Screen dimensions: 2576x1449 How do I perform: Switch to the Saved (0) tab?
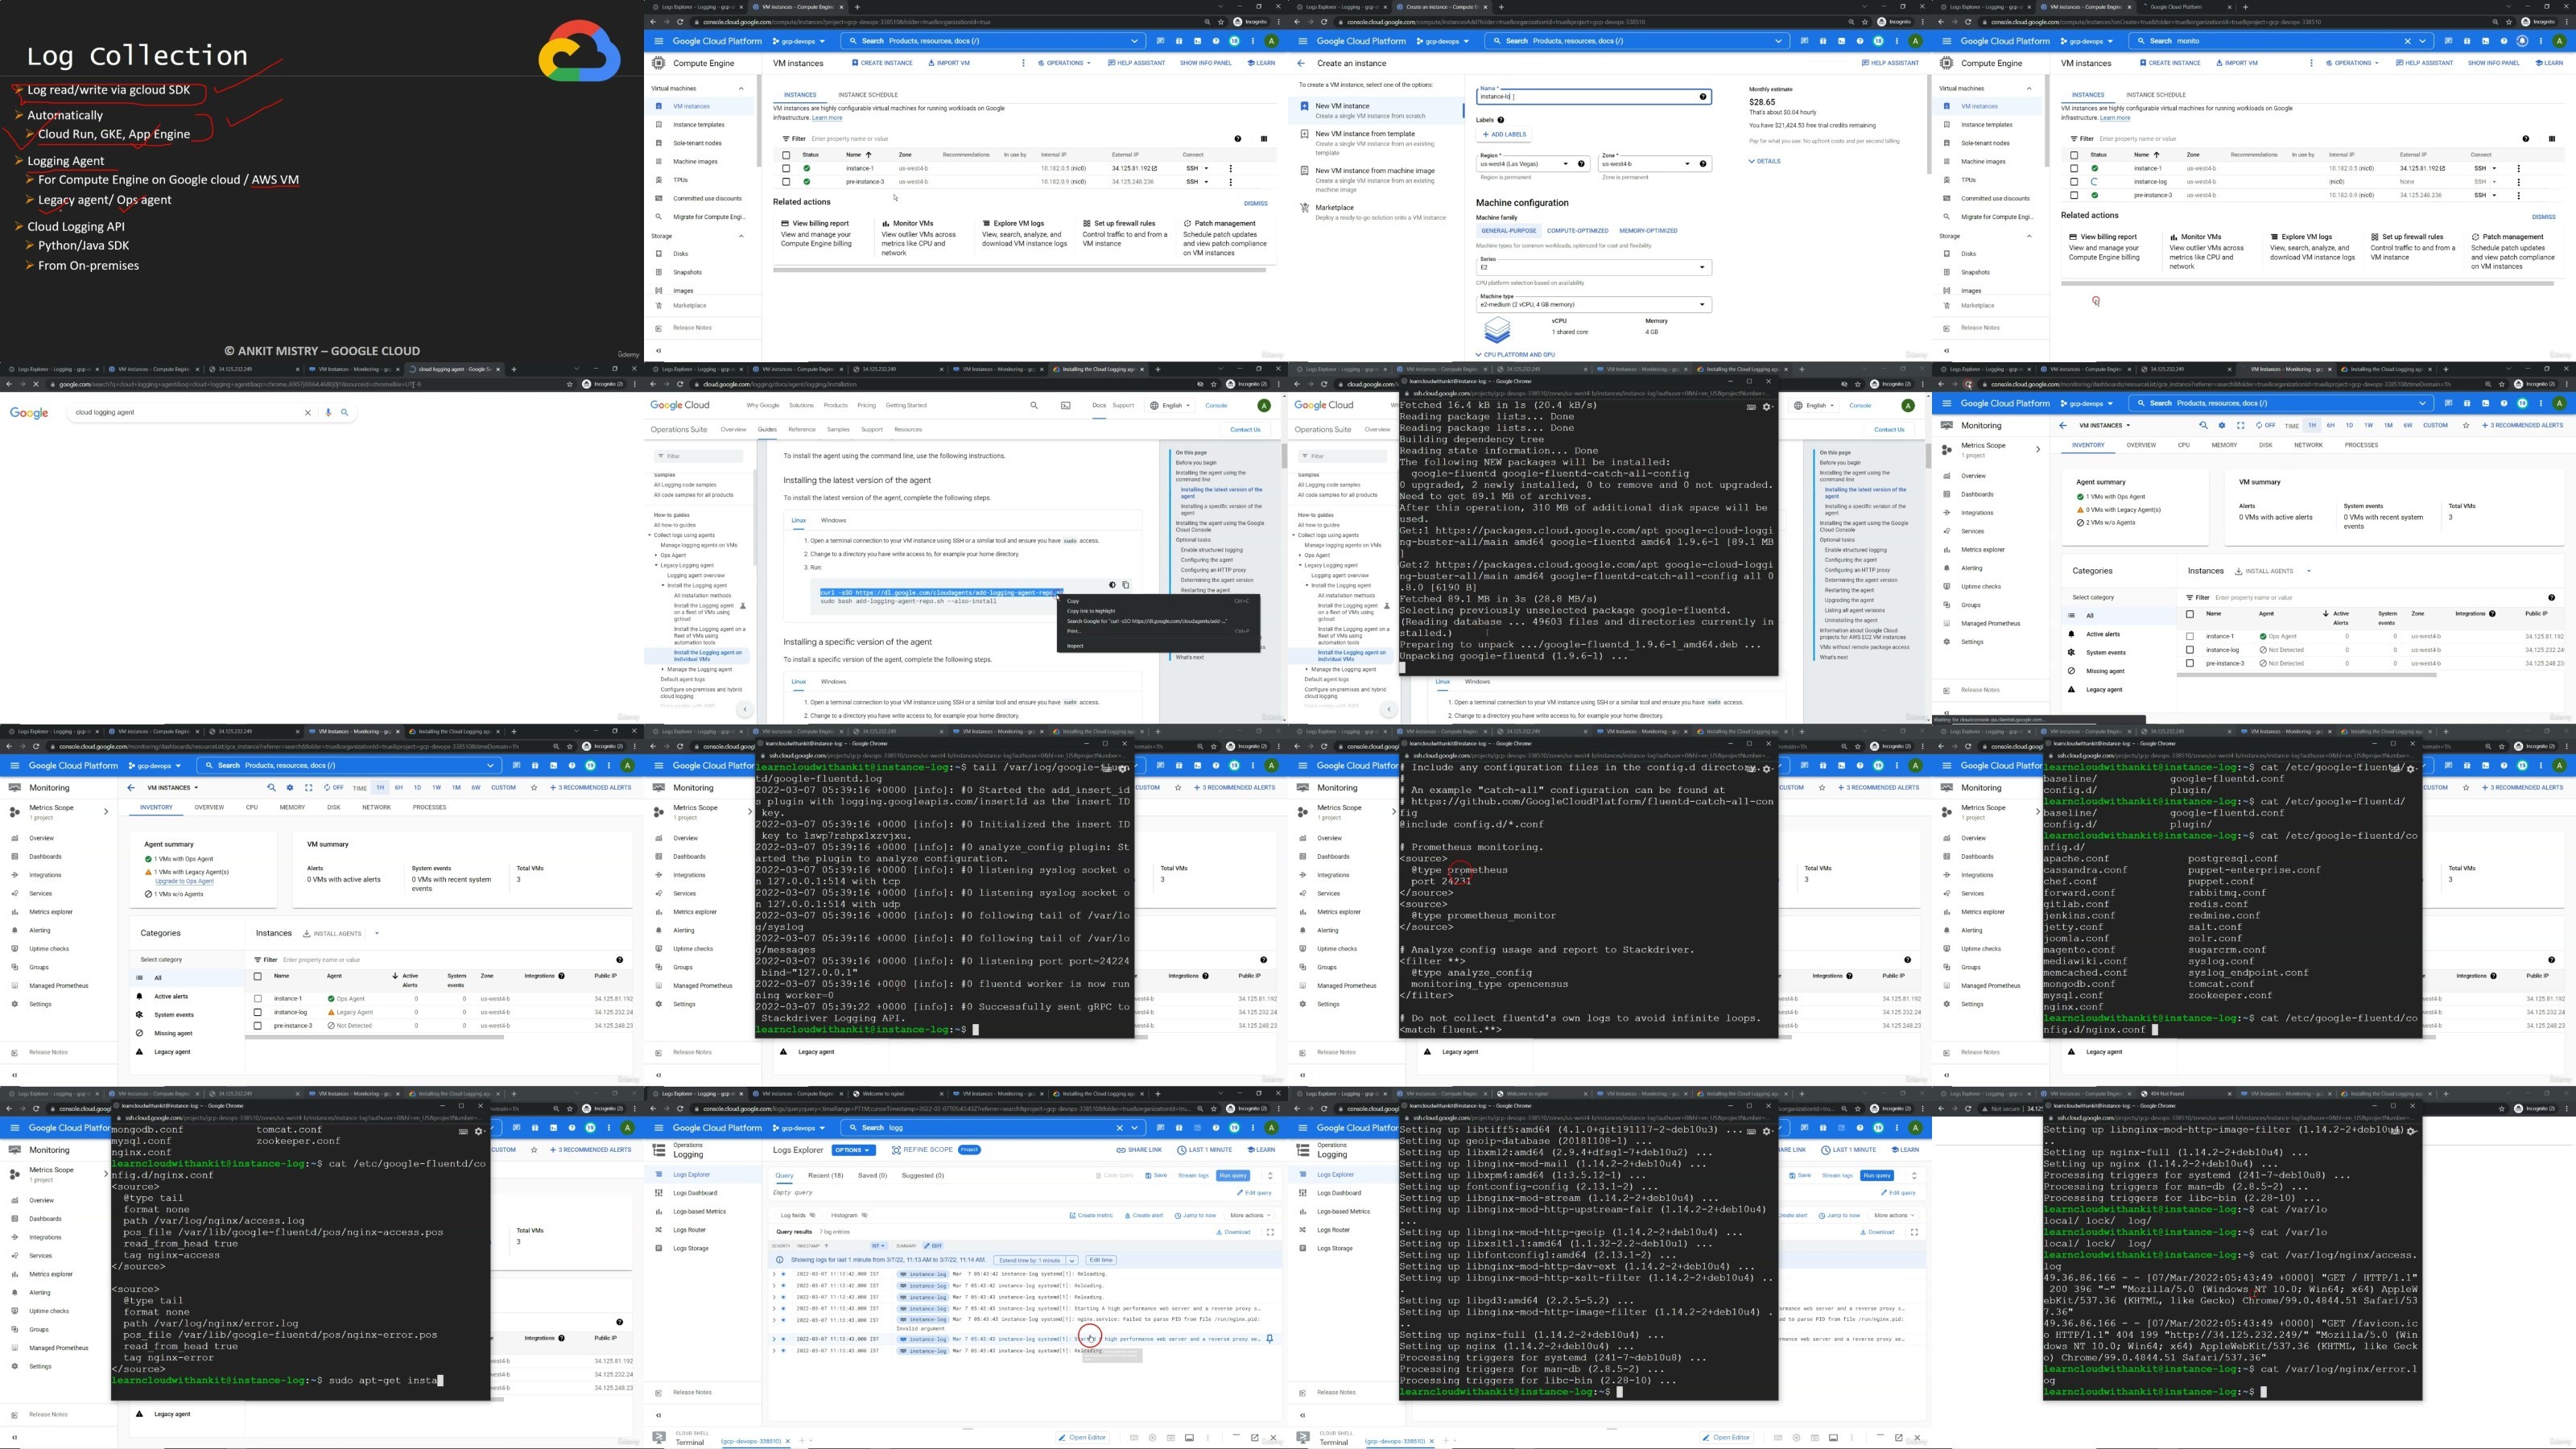872,1176
